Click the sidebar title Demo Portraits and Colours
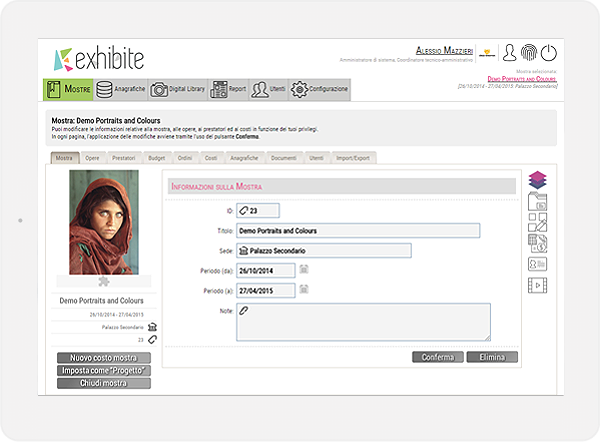600x442 pixels. point(101,301)
